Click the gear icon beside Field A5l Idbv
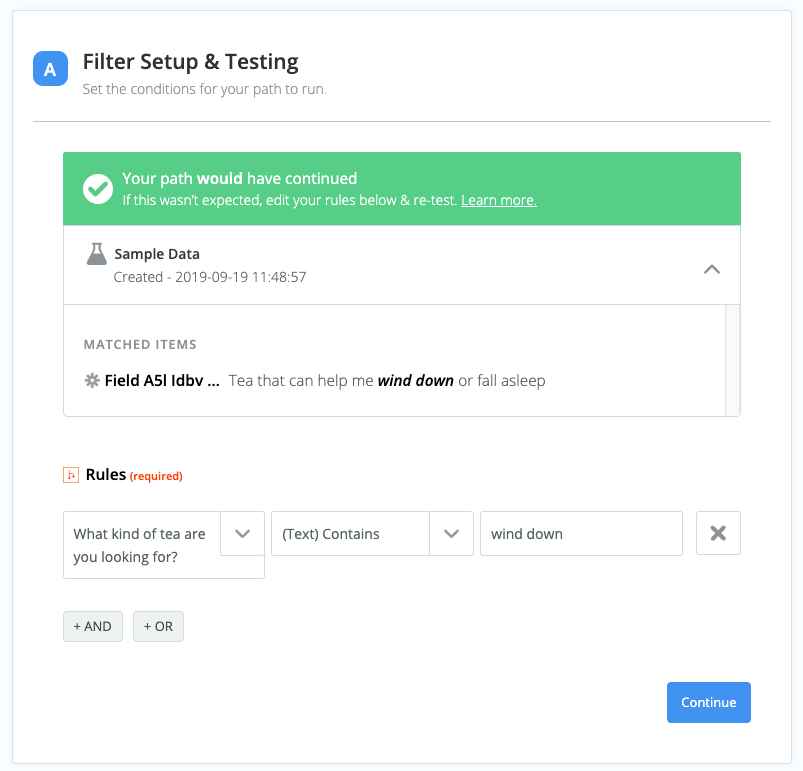 pyautogui.click(x=92, y=380)
